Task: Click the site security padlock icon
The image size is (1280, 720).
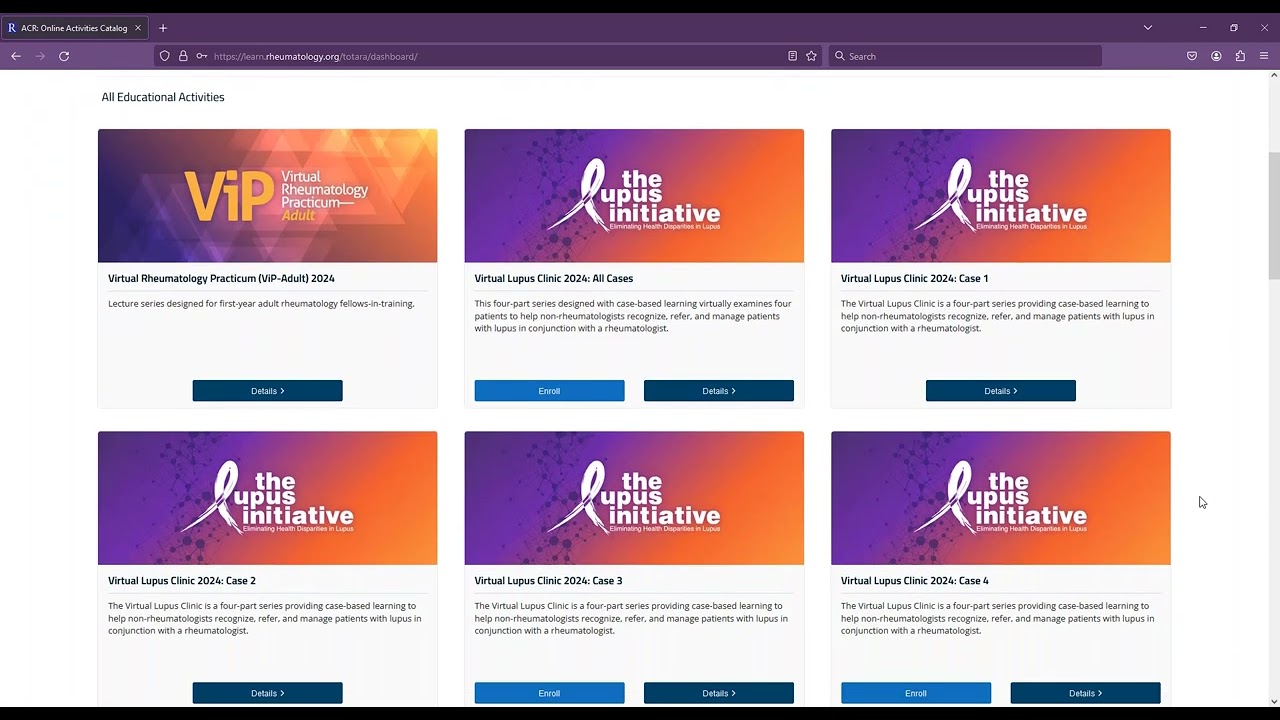Action: pos(183,56)
